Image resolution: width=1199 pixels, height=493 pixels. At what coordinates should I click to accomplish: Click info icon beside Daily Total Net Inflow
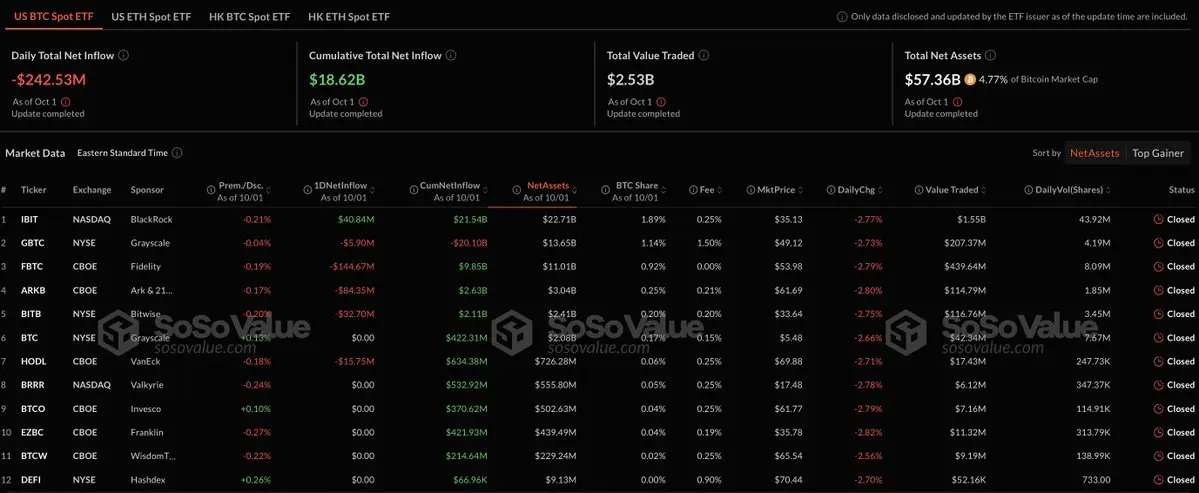click(x=124, y=56)
